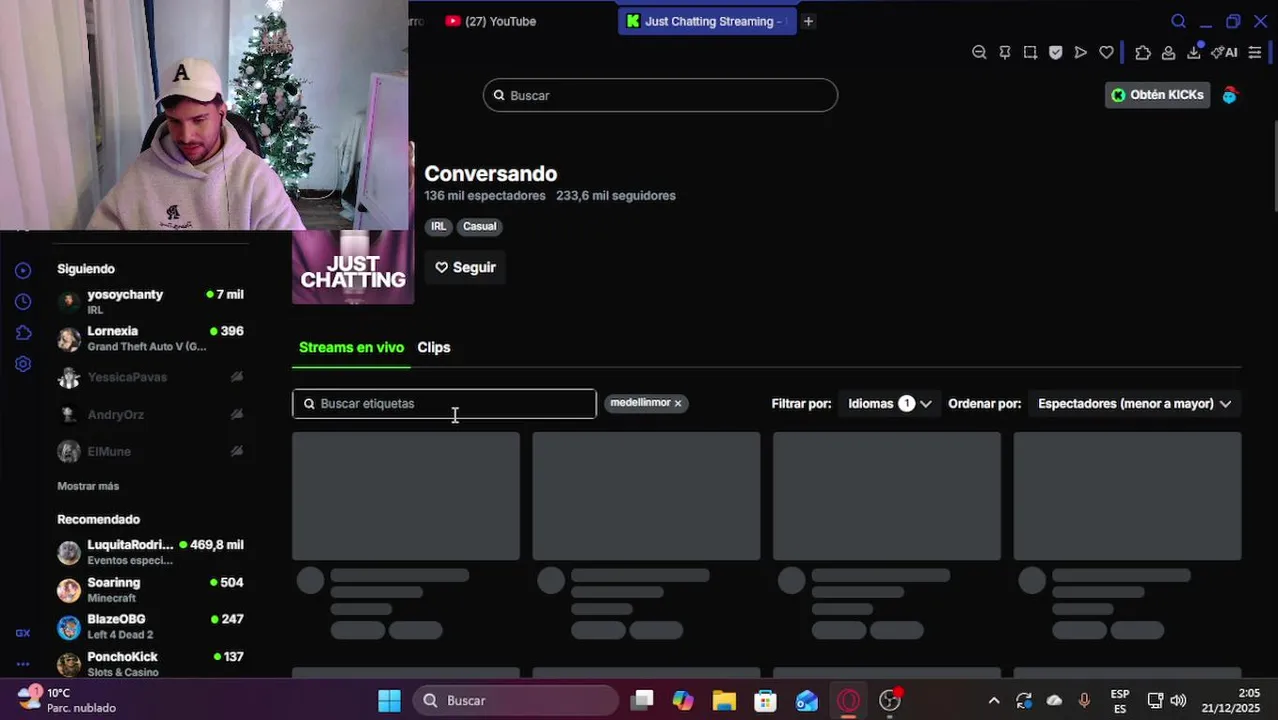Open the player icon in Opera sidebar
1278x720 pixels.
(23, 270)
